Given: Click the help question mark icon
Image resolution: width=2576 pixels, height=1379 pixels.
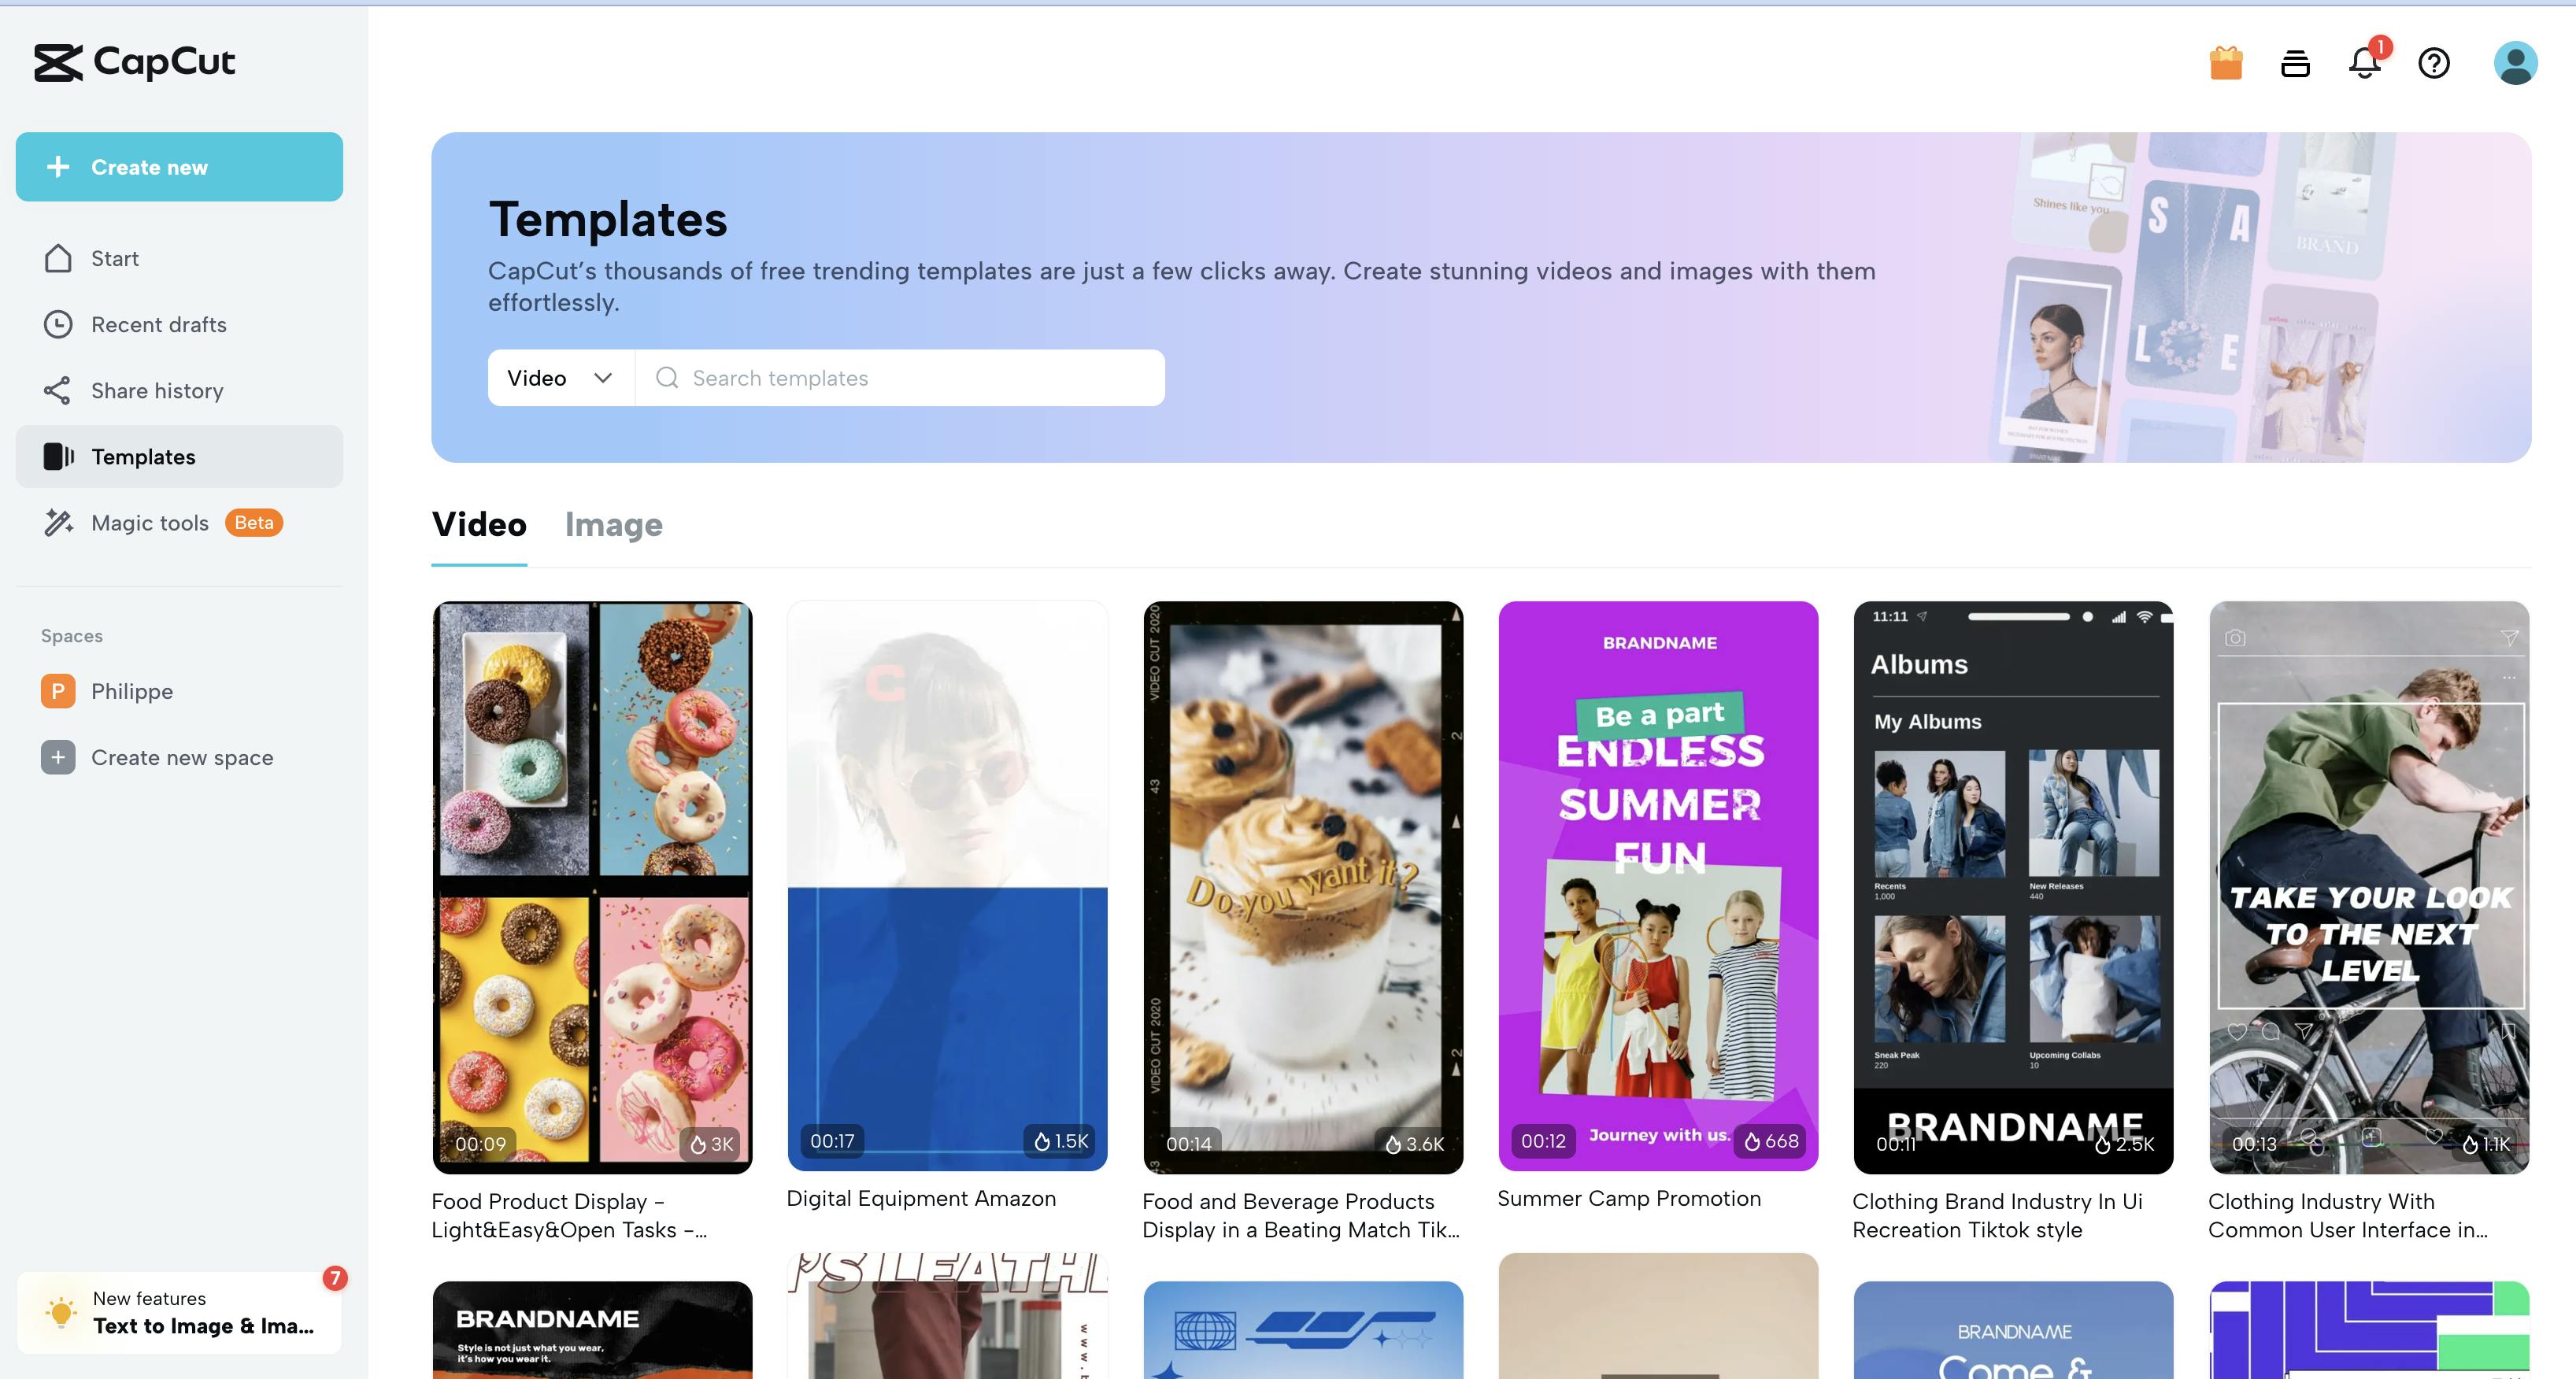Looking at the screenshot, I should pyautogui.click(x=2433, y=64).
